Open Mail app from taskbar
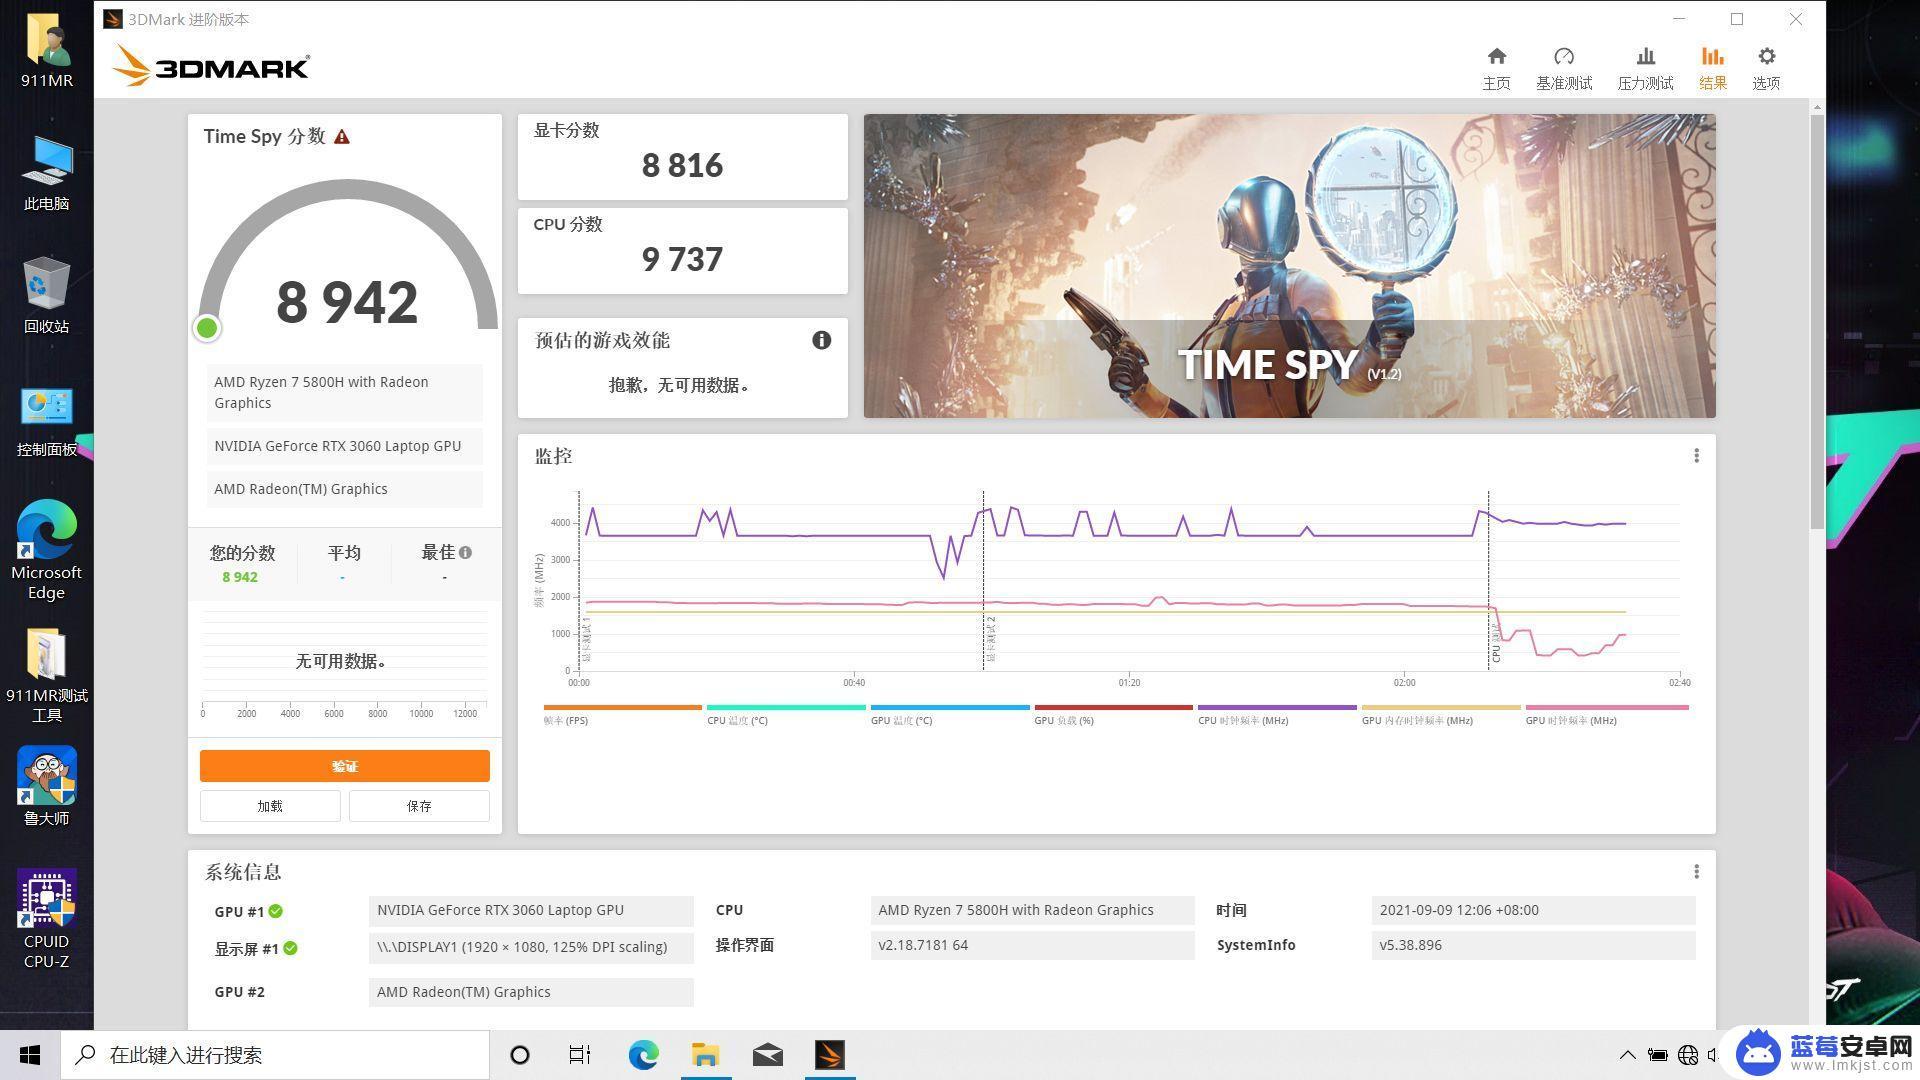This screenshot has width=1920, height=1080. (767, 1055)
